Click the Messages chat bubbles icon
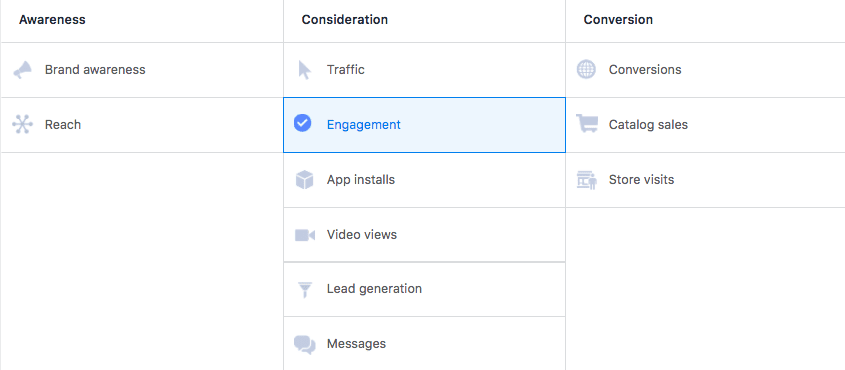 click(x=304, y=344)
